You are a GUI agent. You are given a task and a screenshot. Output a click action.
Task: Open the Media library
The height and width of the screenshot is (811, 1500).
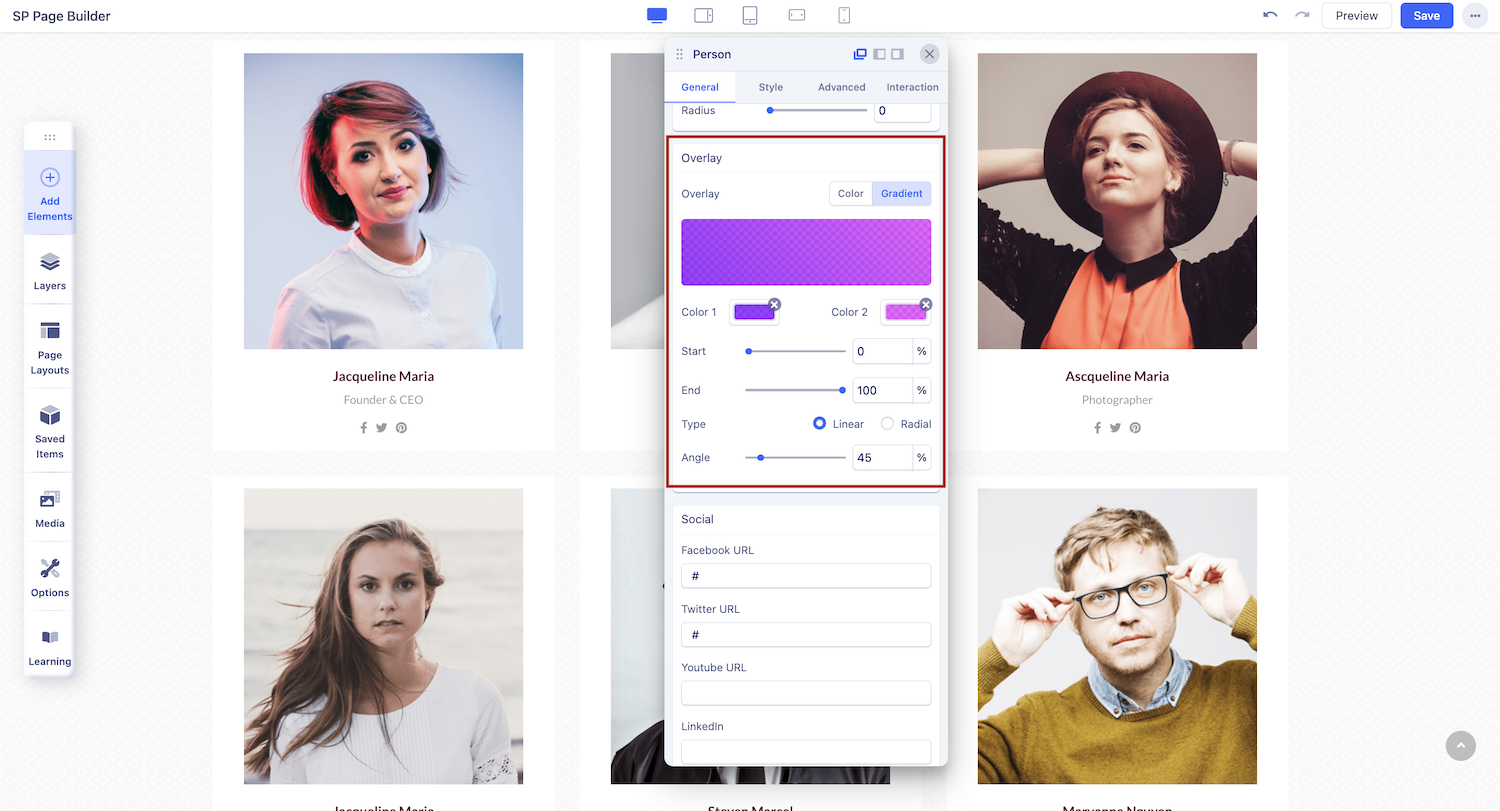[50, 508]
